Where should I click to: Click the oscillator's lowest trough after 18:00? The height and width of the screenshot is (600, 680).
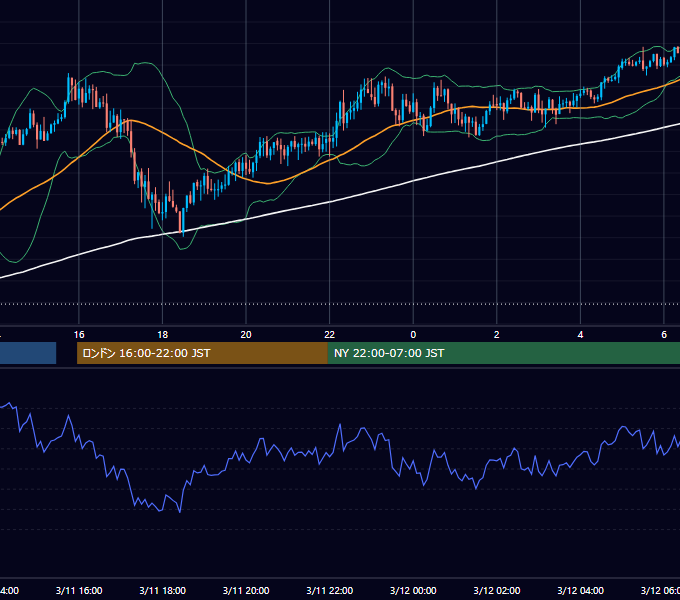coord(180,512)
